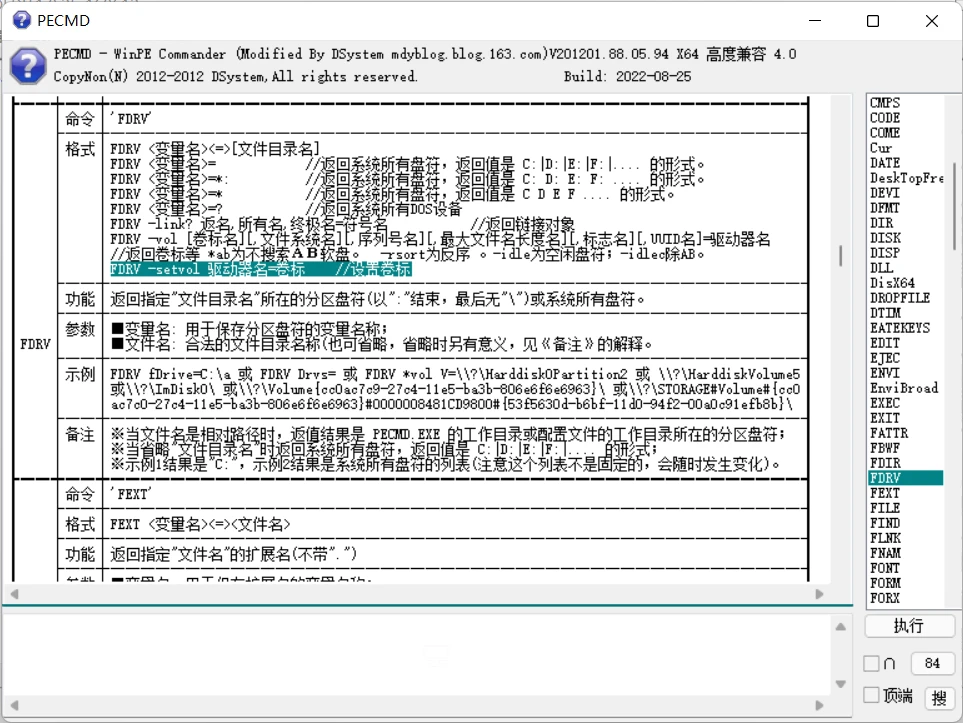Select FLNK in the command list
The image size is (963, 723).
pyautogui.click(x=885, y=538)
